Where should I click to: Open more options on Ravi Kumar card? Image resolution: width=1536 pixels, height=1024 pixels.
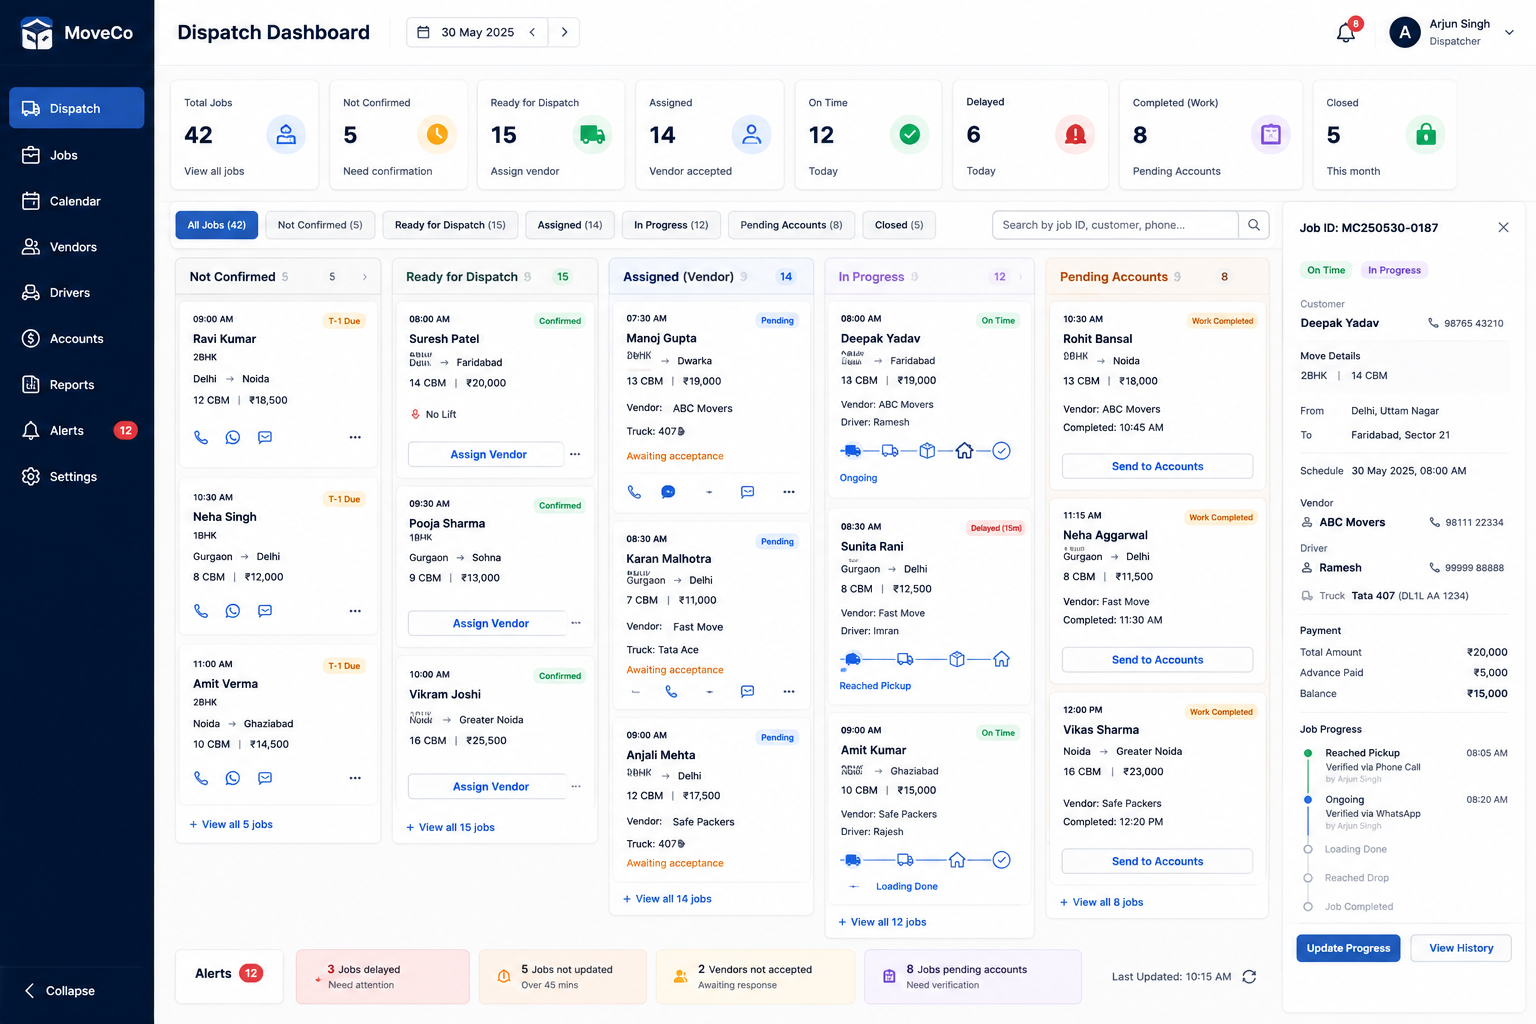pos(355,437)
